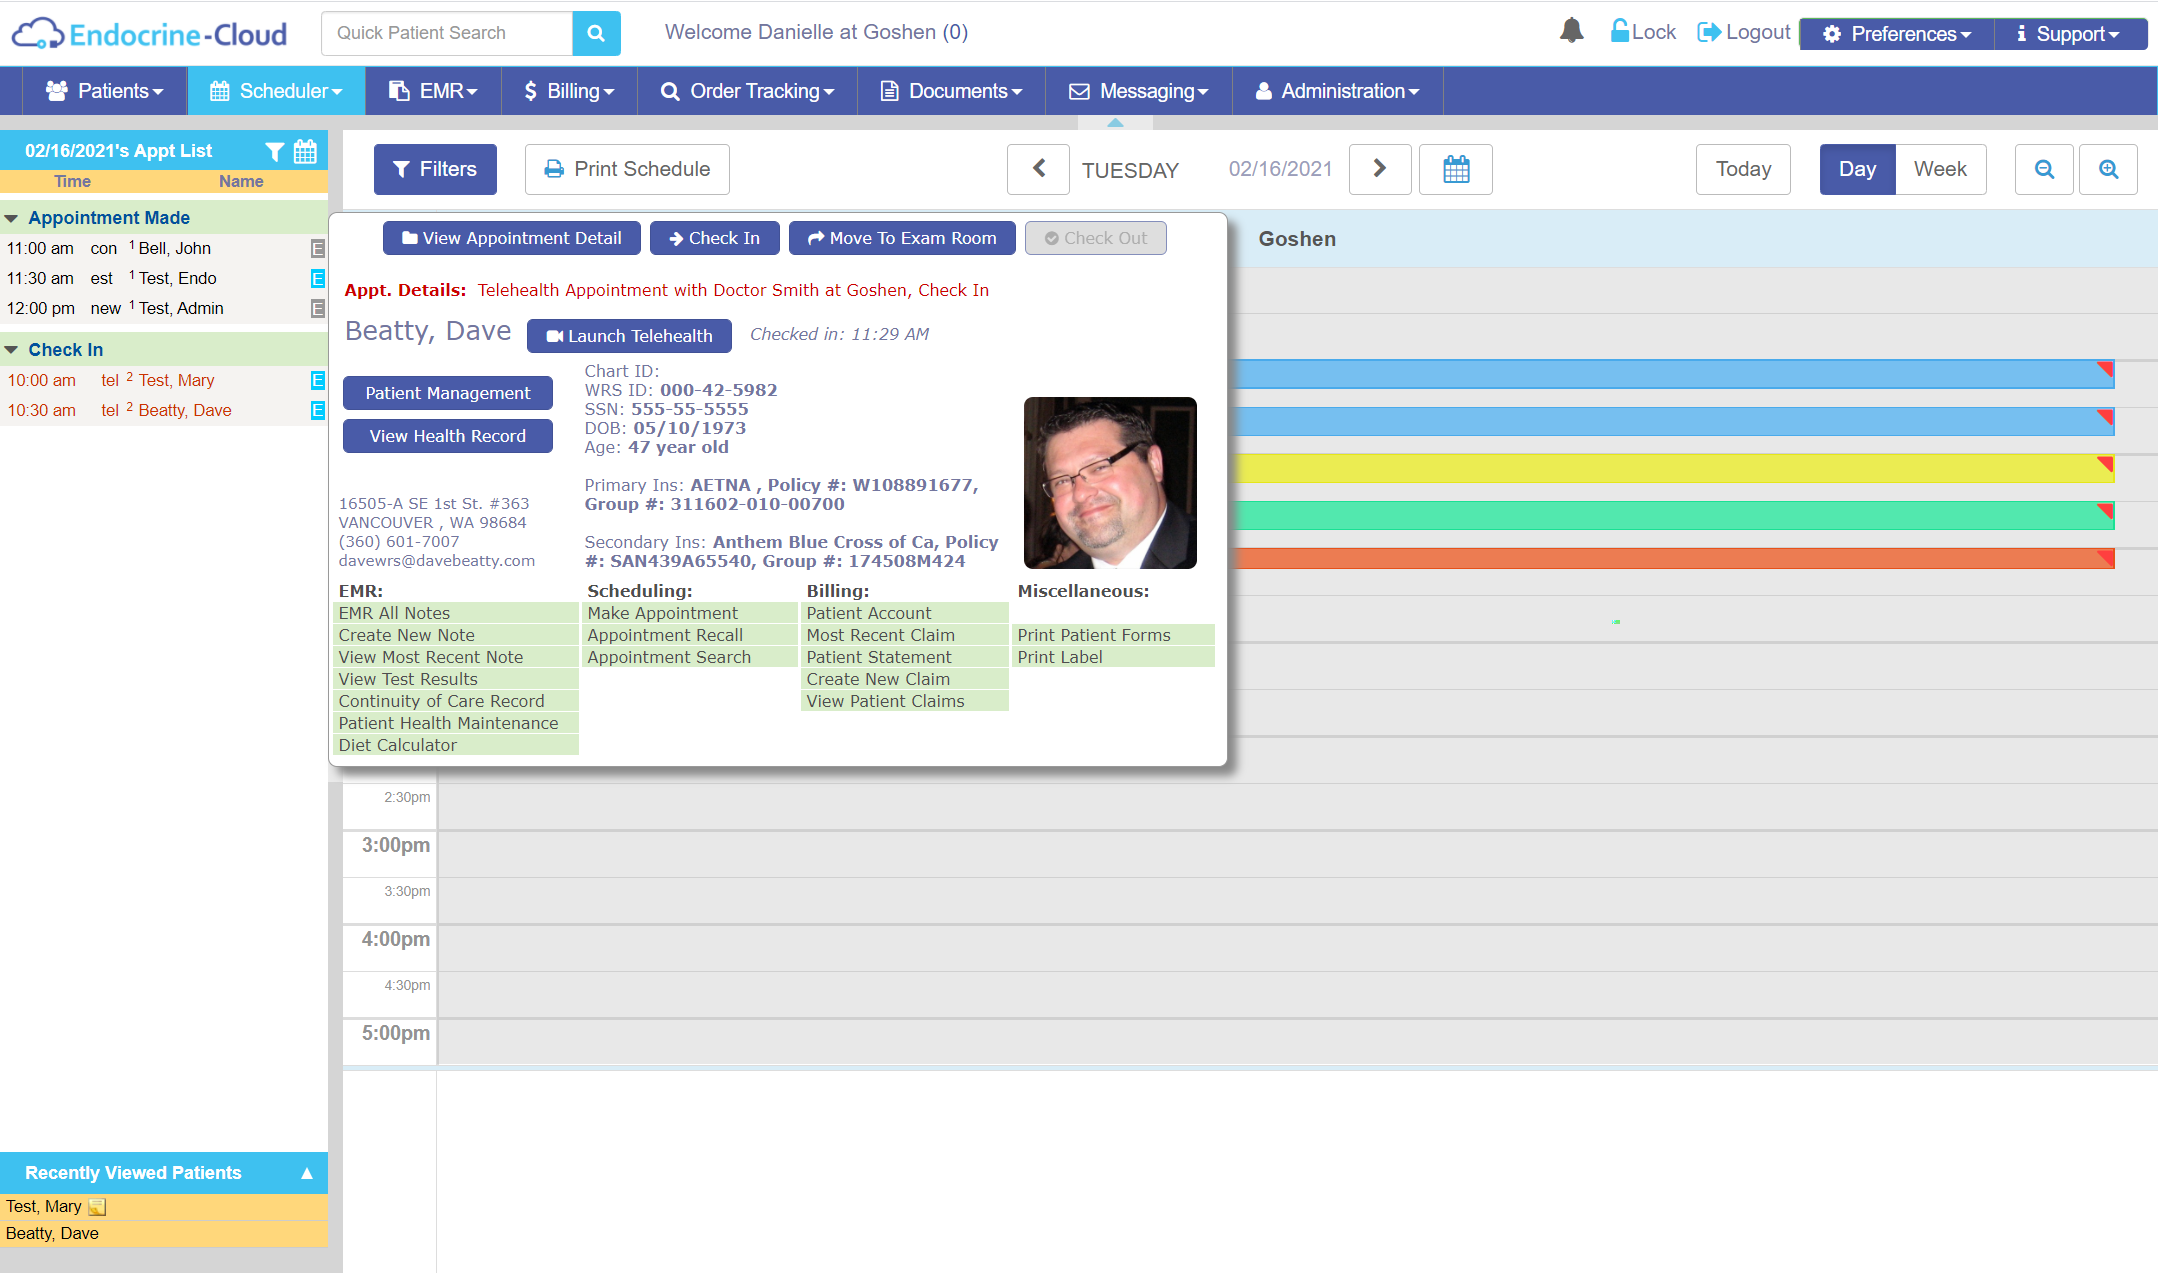Collapse Recently Viewed Patients panel
Viewport: 2158px width, 1273px height.
click(307, 1173)
